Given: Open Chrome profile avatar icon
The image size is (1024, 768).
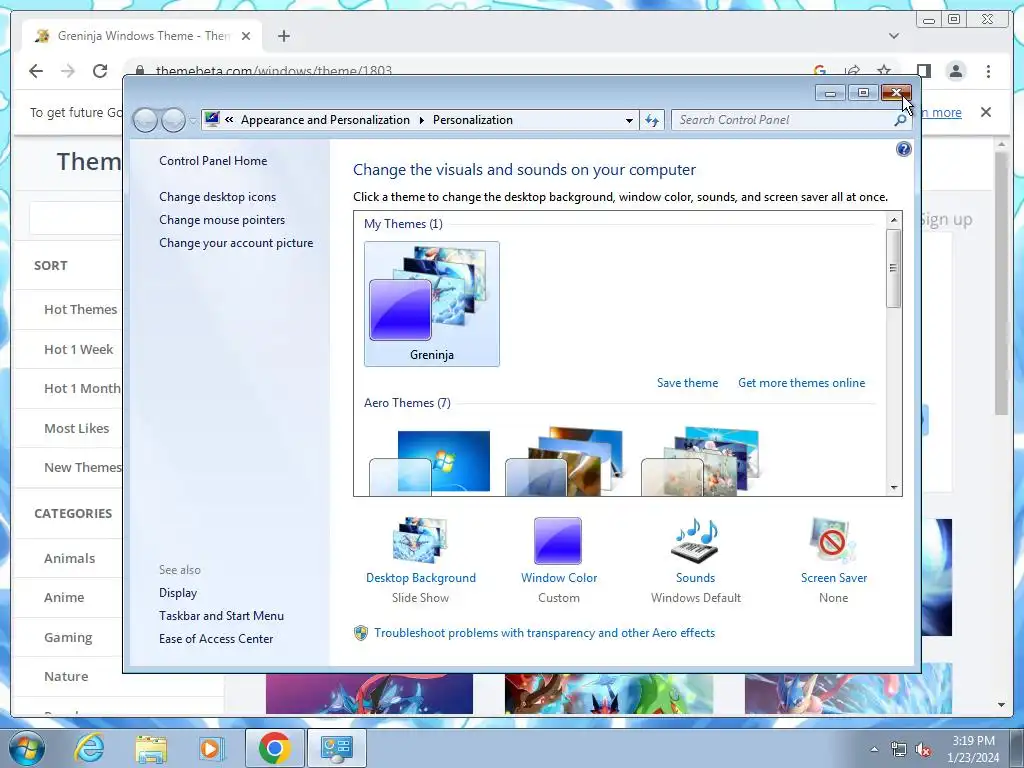Looking at the screenshot, I should point(956,71).
